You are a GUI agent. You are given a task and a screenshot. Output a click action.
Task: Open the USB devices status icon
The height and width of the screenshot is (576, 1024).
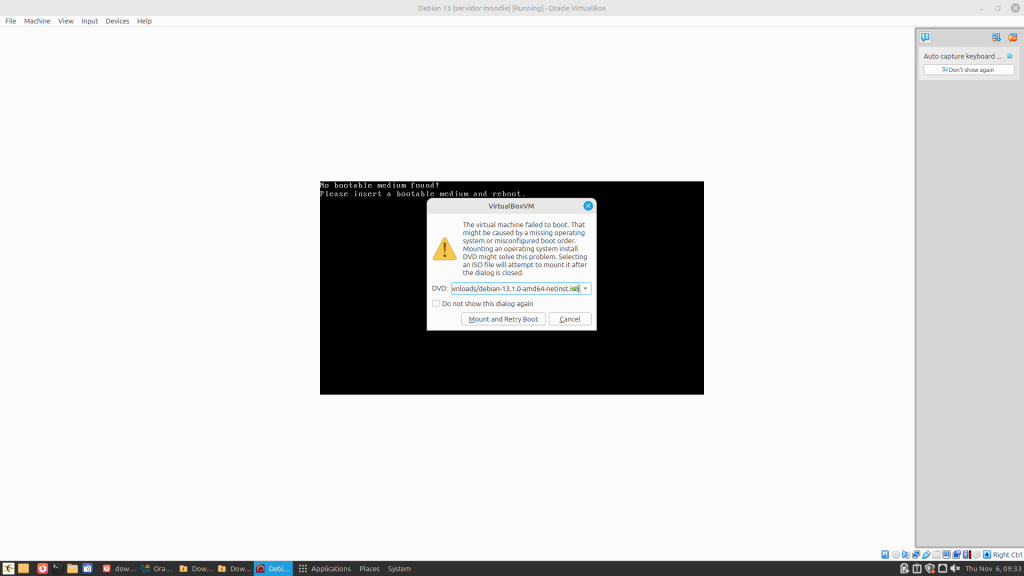[927, 554]
